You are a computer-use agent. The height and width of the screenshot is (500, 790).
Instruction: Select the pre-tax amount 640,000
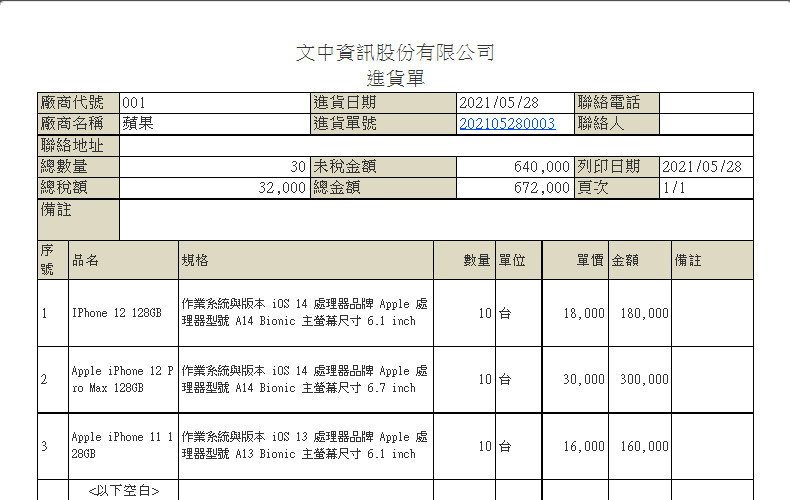[543, 167]
